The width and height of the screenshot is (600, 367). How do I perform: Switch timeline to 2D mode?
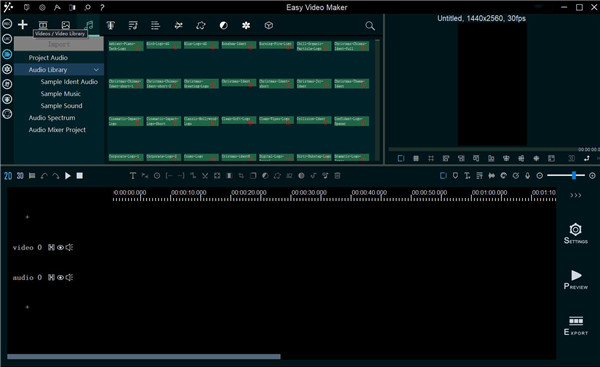tap(8, 176)
